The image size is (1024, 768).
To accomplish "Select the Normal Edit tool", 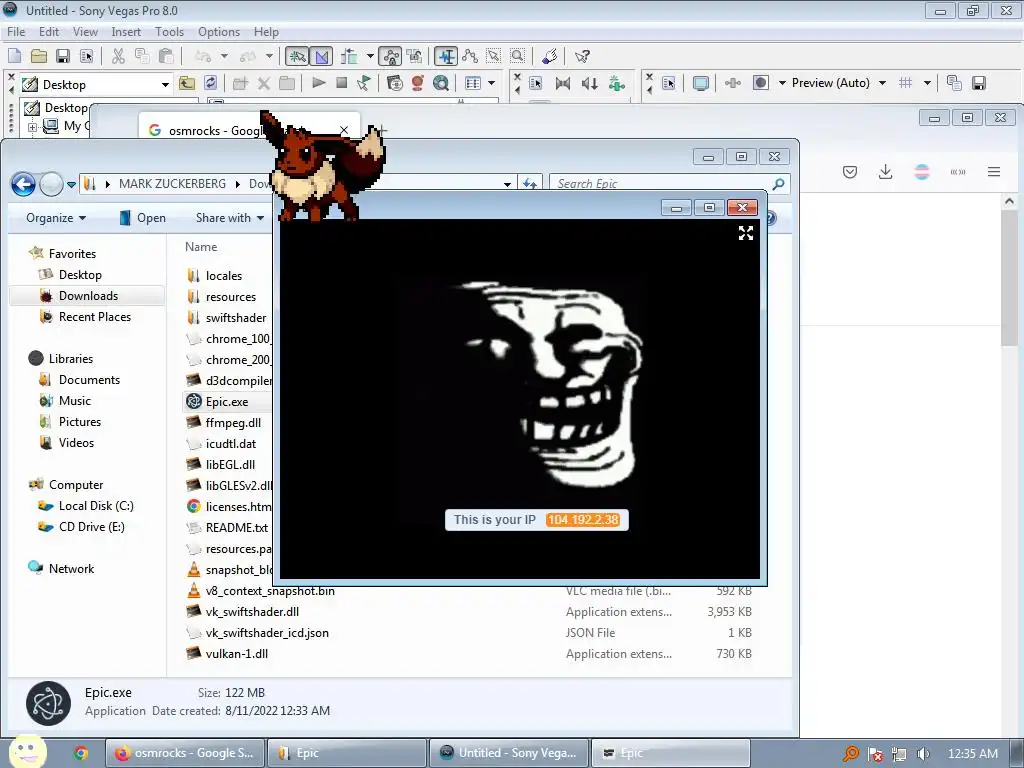I will pos(446,56).
